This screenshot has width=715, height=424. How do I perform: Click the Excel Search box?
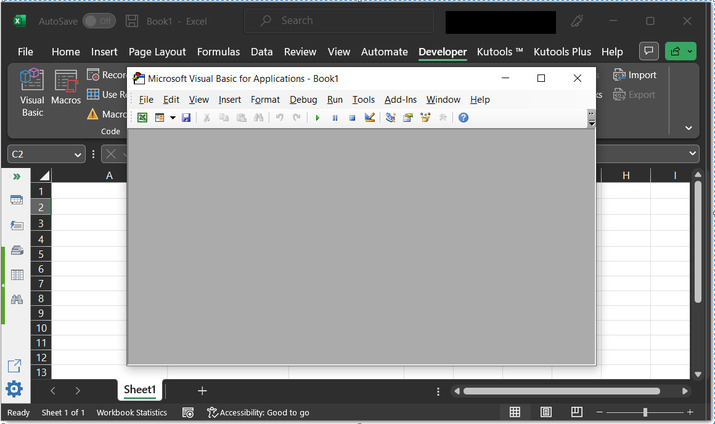coord(339,21)
